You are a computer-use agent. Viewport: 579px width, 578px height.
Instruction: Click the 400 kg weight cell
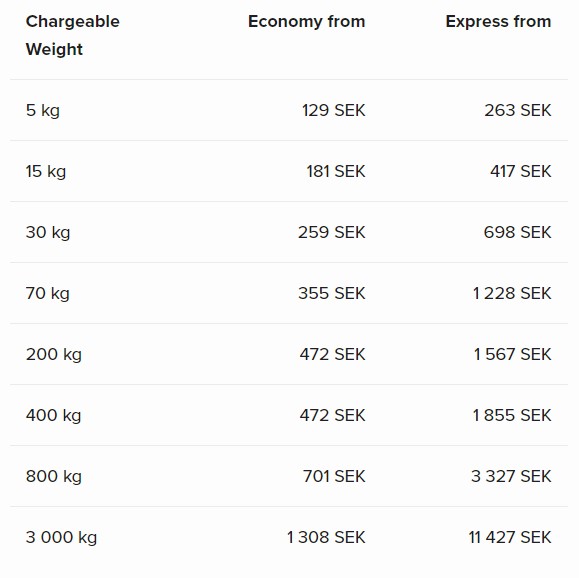(x=54, y=415)
